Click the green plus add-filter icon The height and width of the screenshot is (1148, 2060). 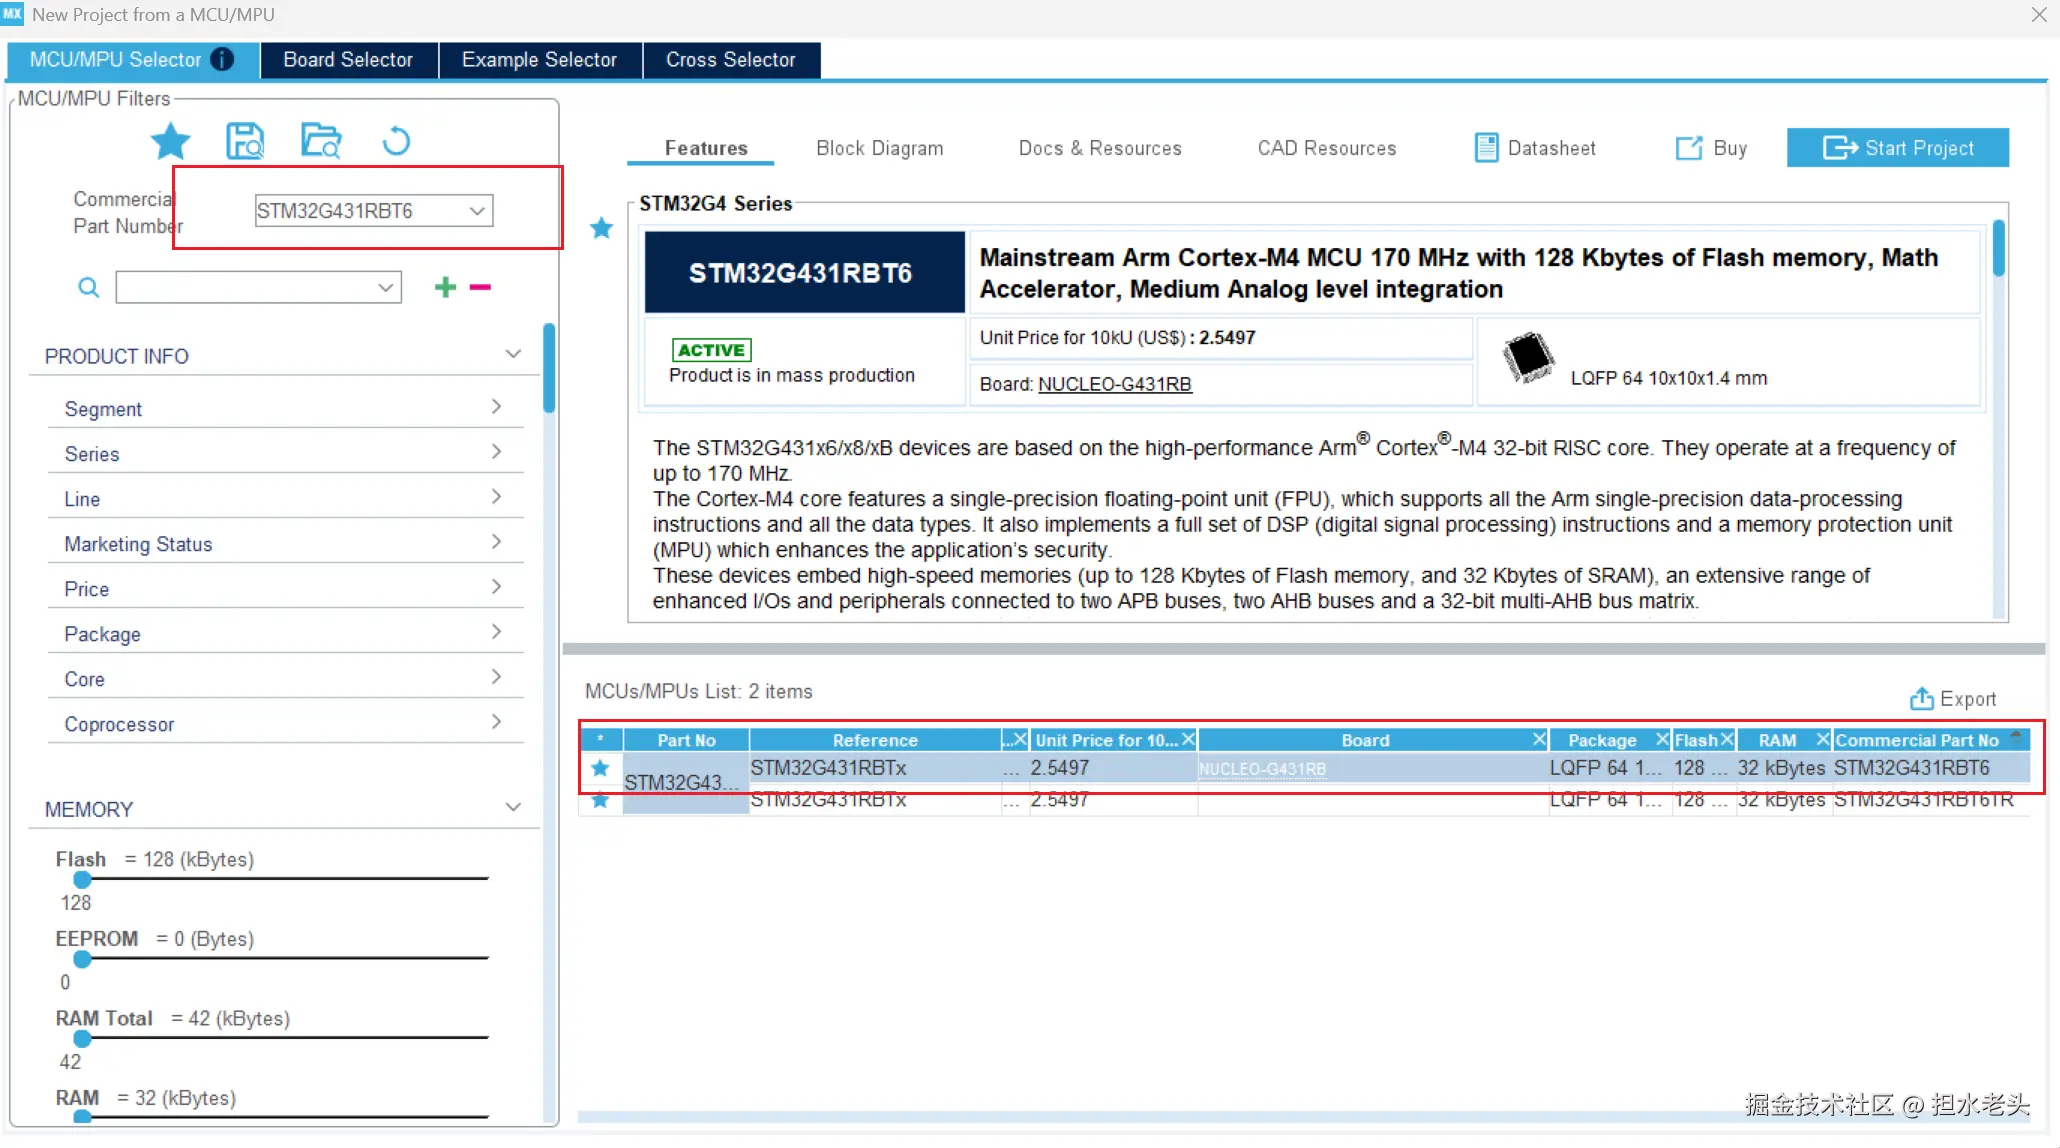coord(445,287)
